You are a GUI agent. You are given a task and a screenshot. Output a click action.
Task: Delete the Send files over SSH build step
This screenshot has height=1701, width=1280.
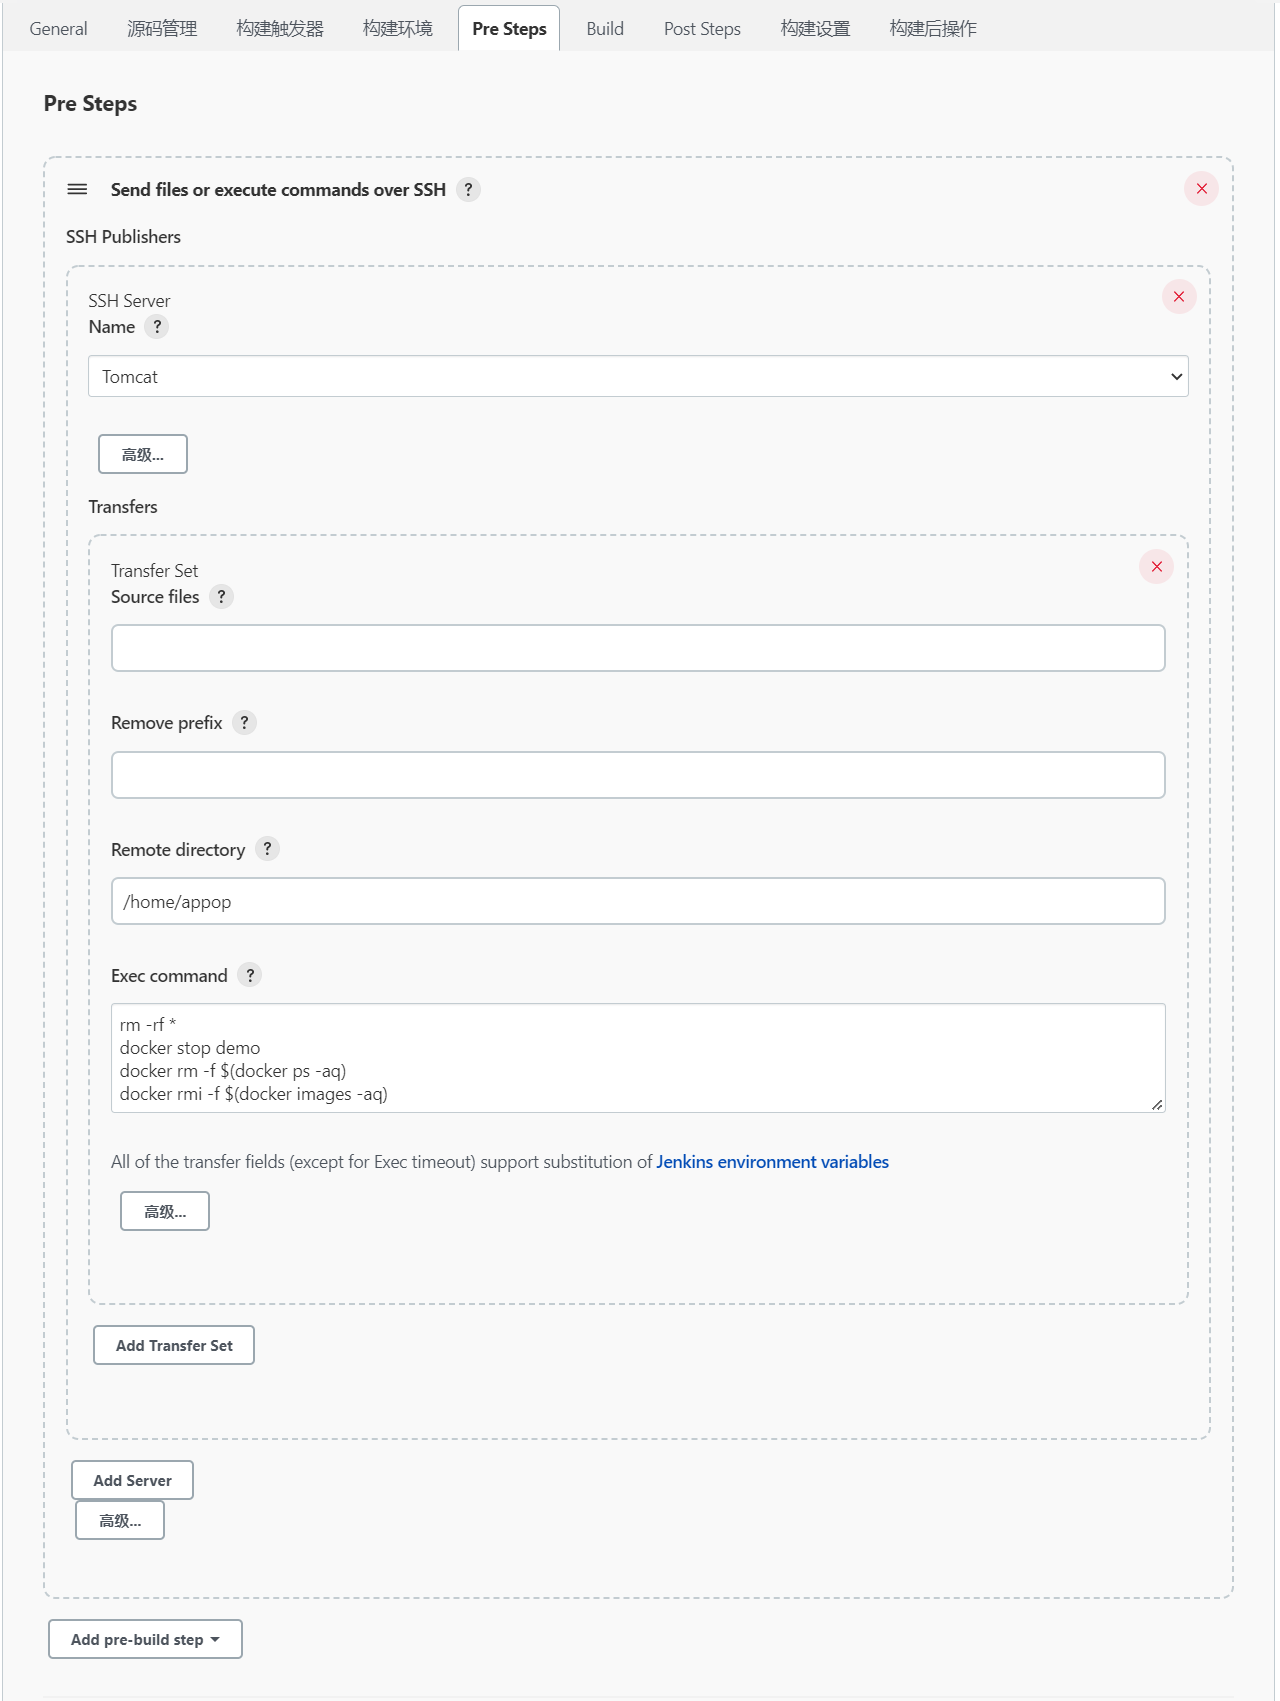(x=1201, y=189)
